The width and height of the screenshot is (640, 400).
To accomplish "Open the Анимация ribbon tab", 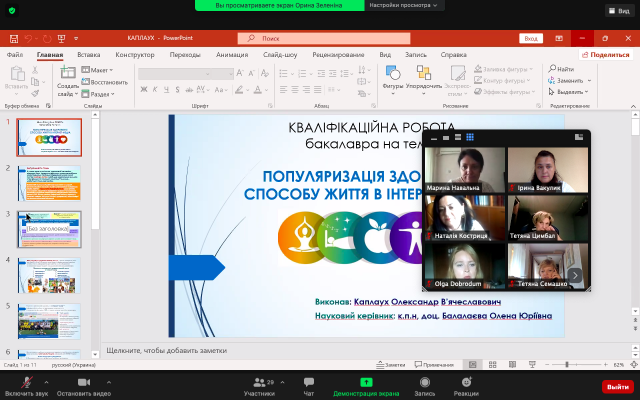I will (x=231, y=55).
